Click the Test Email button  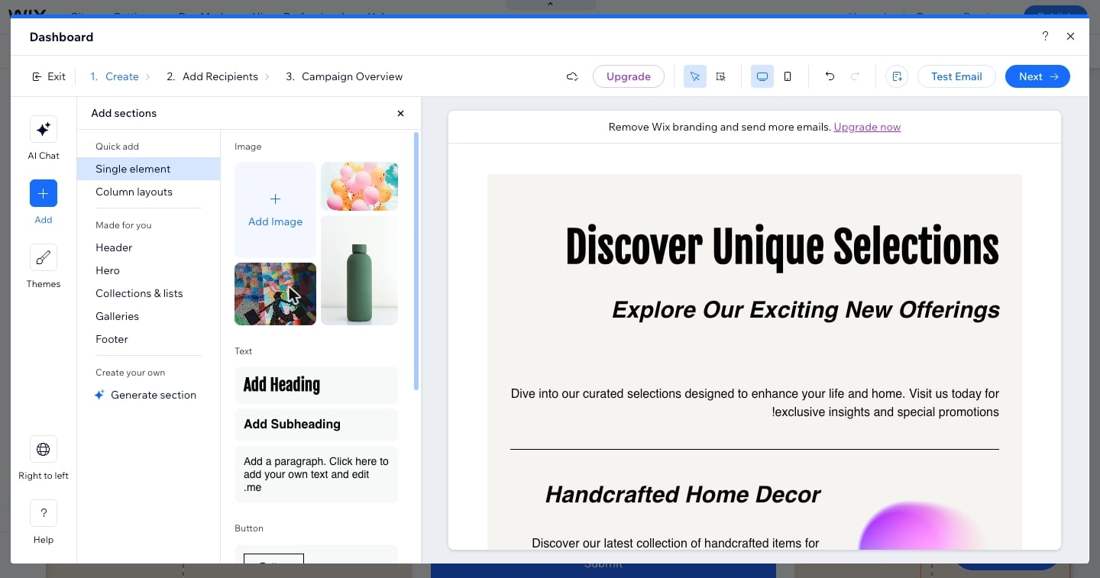click(x=956, y=76)
